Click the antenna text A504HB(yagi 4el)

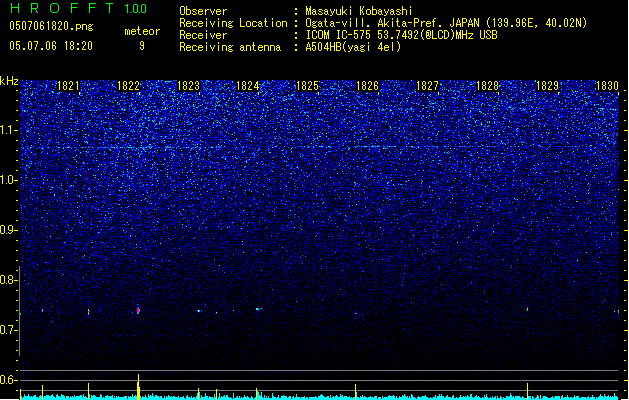click(x=353, y=47)
